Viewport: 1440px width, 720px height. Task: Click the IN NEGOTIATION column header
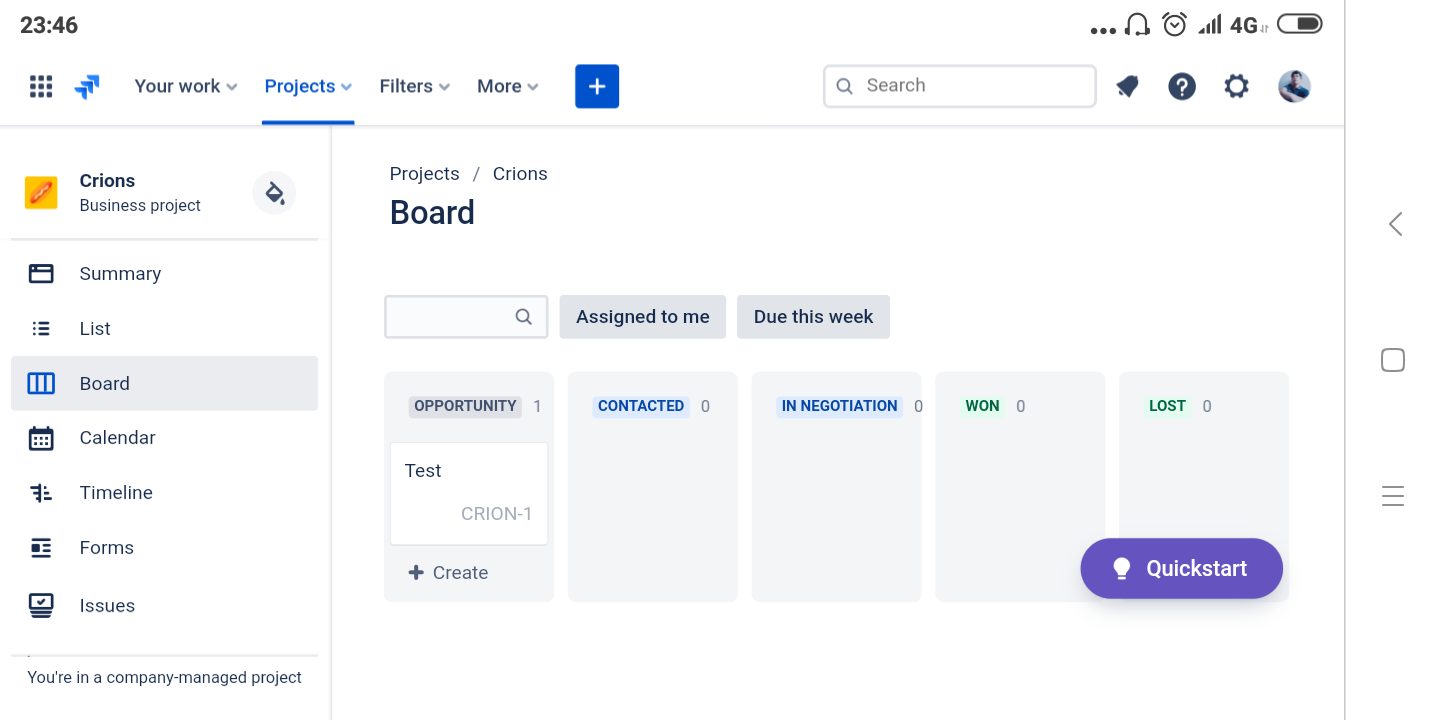[x=839, y=406]
